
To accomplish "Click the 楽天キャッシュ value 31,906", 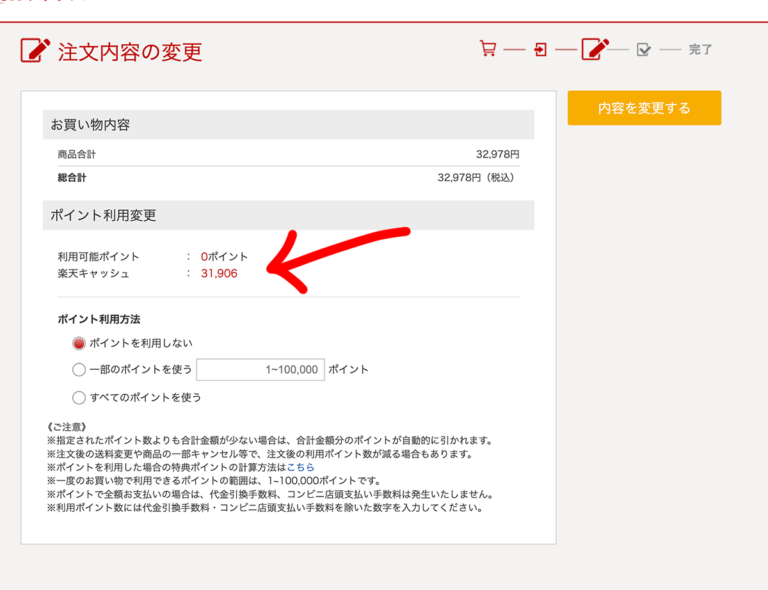I will (219, 273).
